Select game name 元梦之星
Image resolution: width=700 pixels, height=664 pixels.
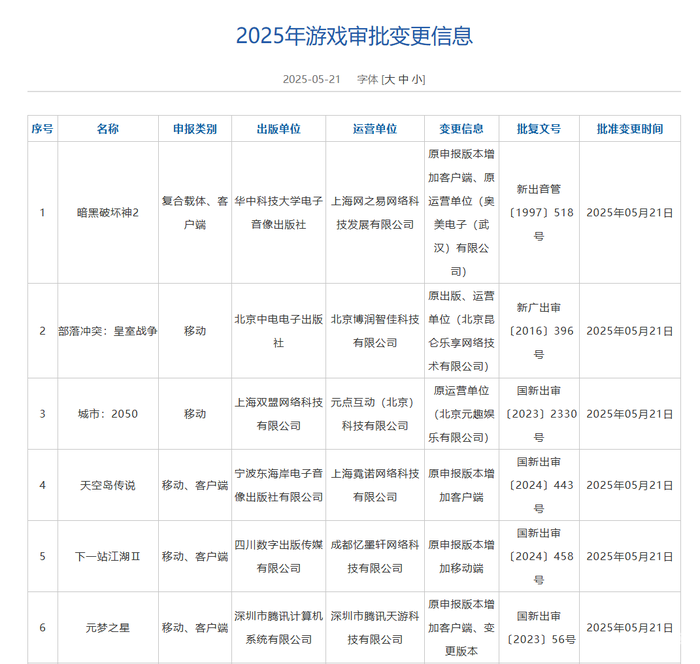[x=108, y=628]
